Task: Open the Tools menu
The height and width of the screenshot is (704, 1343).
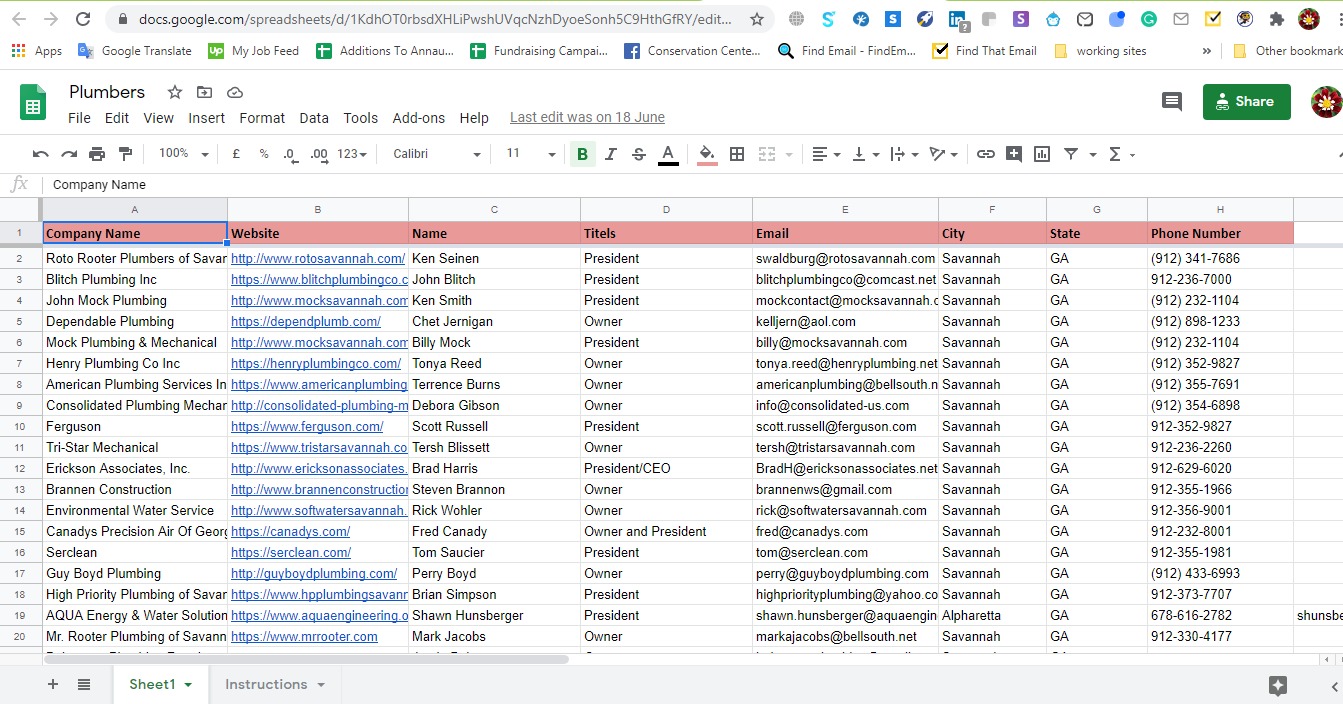Action: (361, 118)
